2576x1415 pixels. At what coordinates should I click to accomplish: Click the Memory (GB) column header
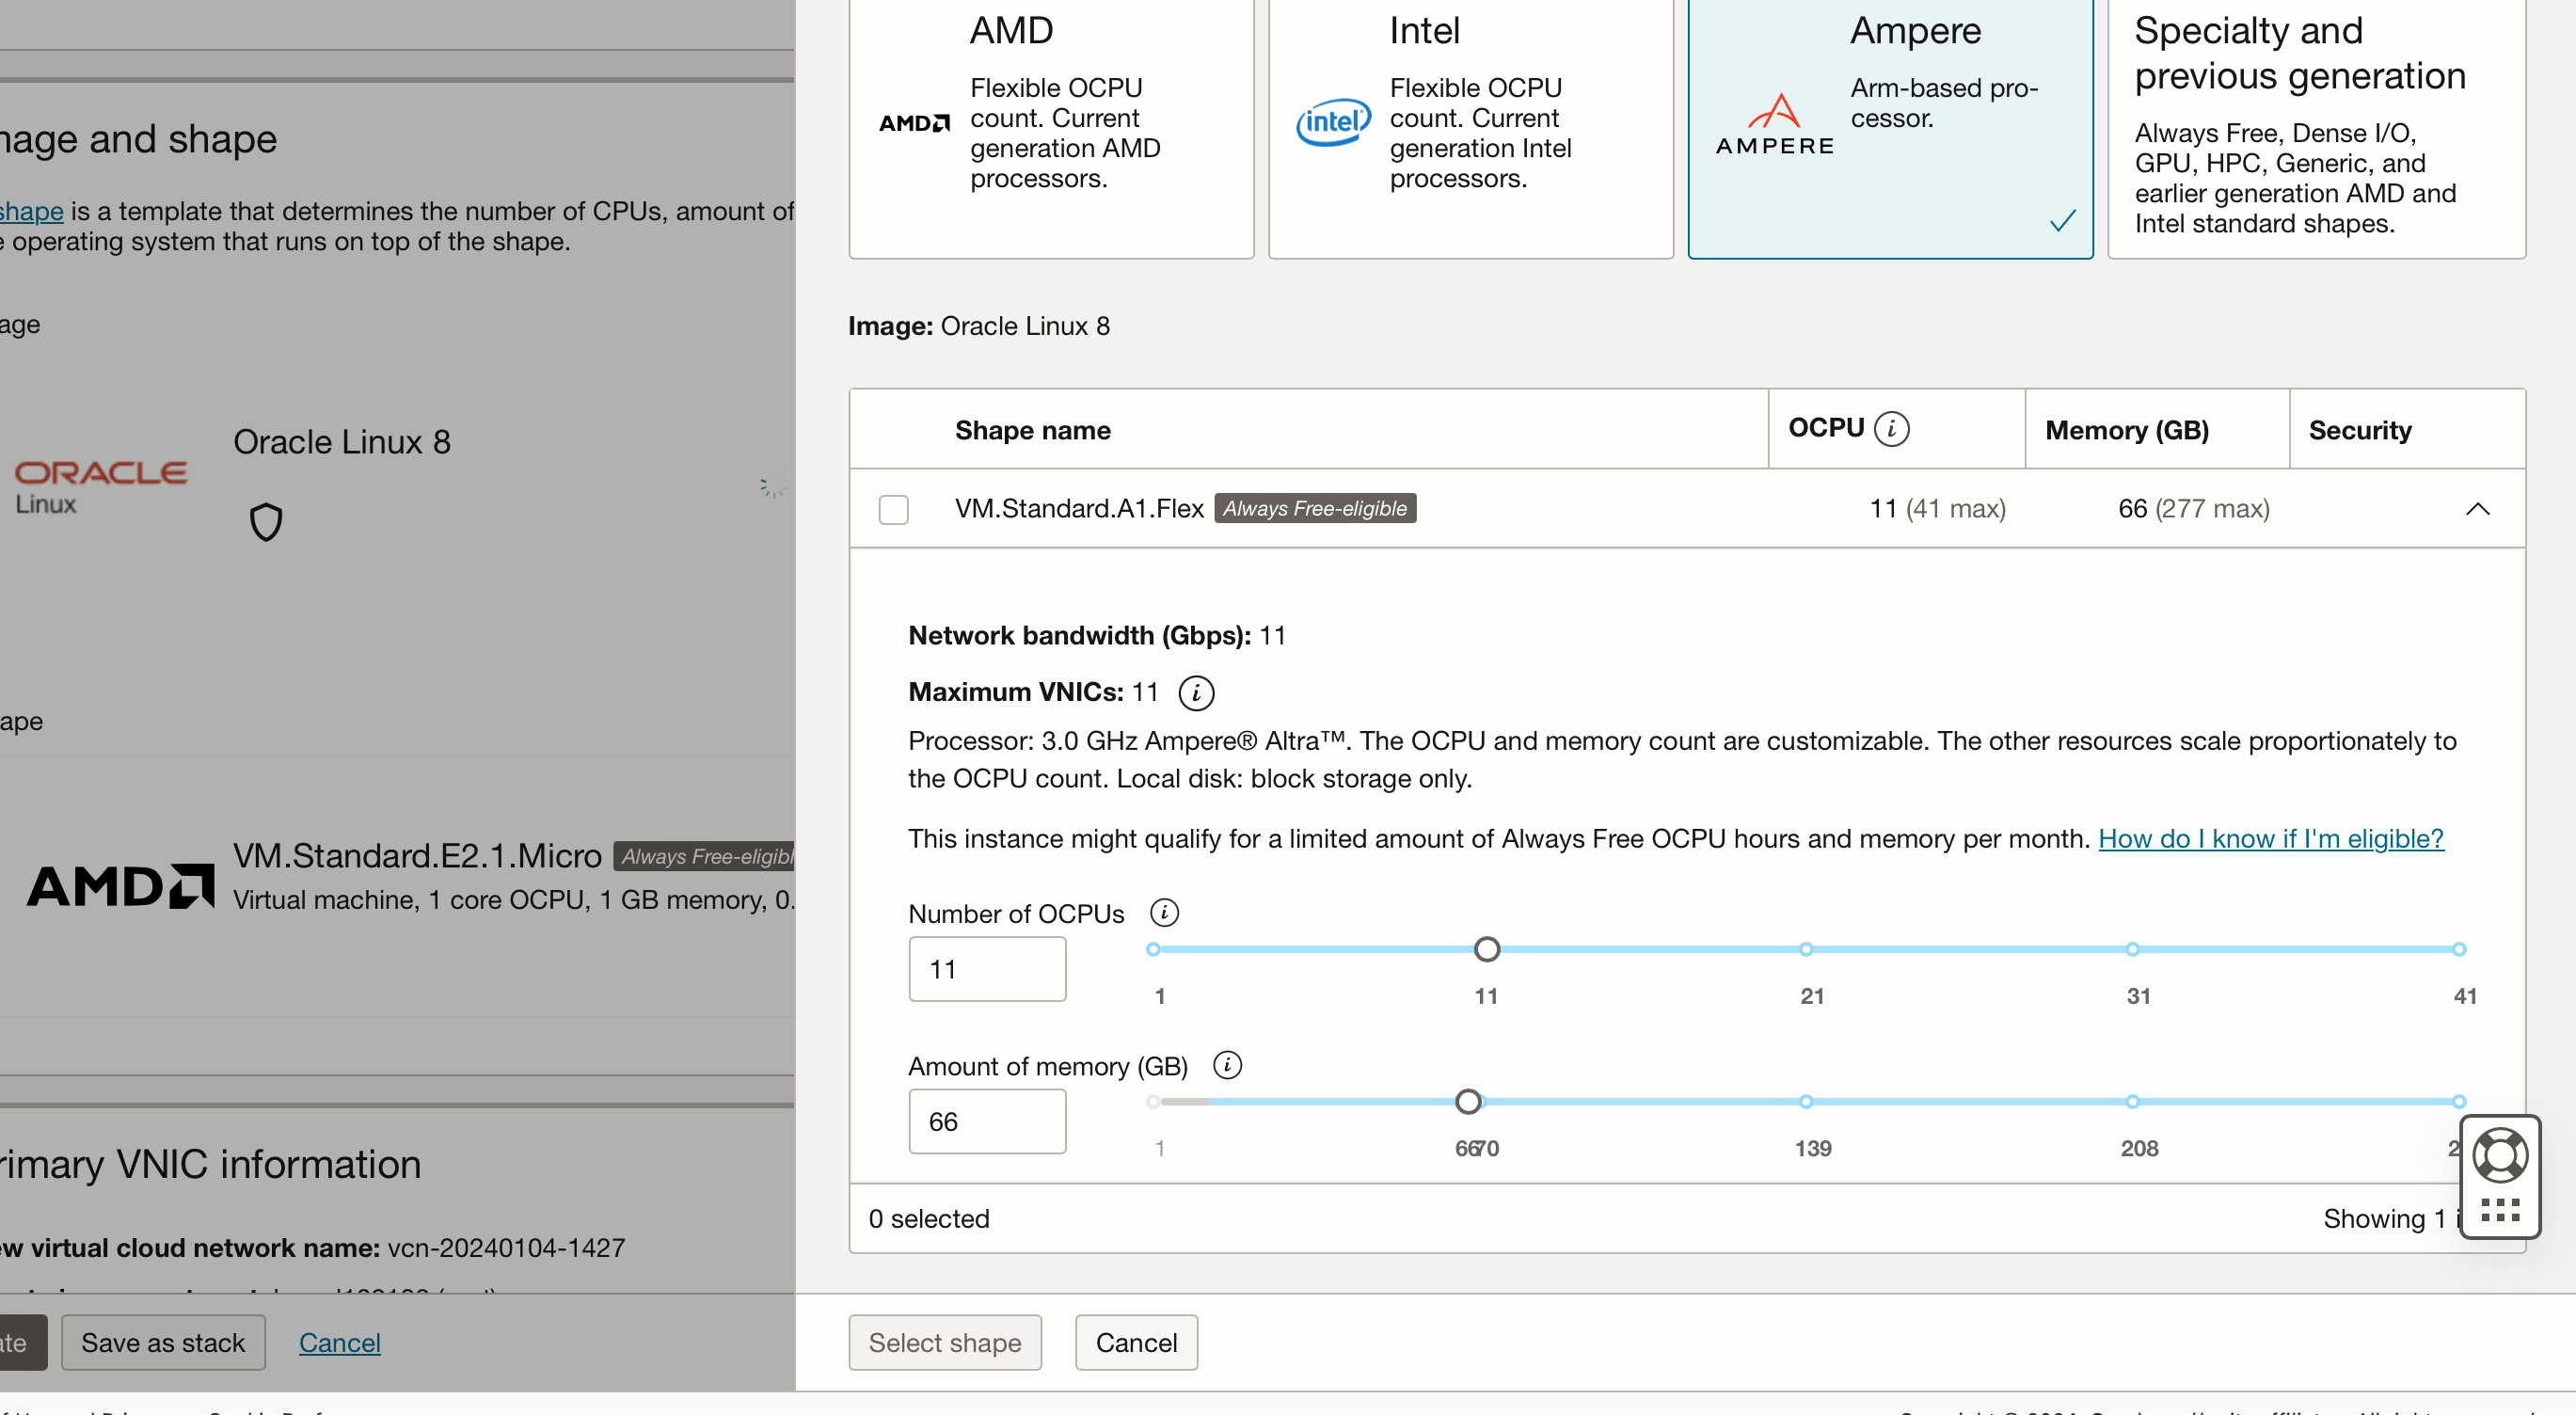2127,430
